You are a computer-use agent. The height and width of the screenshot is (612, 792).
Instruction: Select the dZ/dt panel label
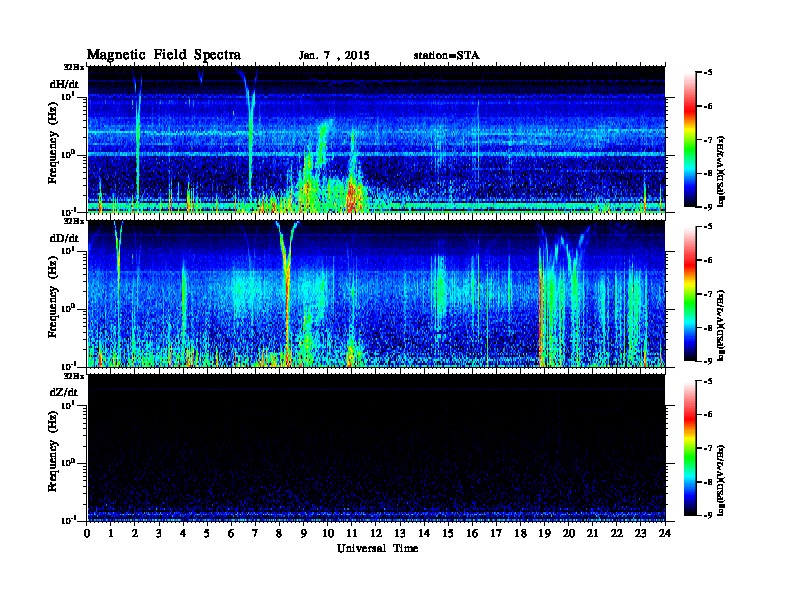64,392
